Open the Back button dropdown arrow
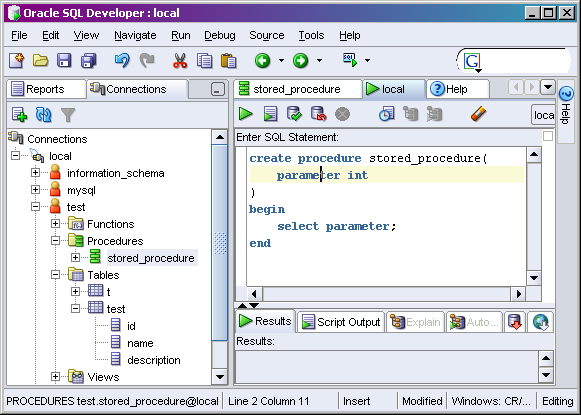Image resolution: width=581 pixels, height=415 pixels. (281, 60)
